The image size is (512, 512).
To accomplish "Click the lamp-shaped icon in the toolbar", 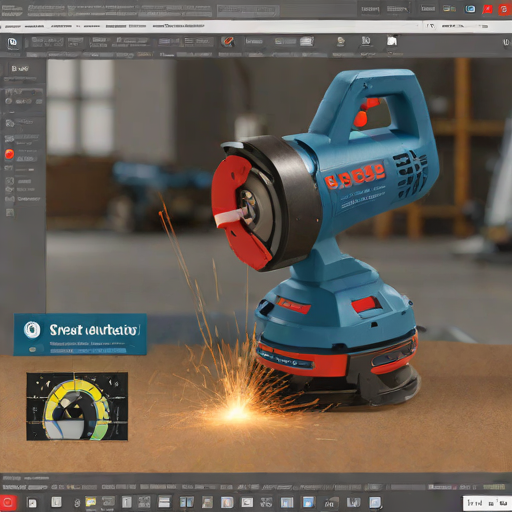I will (340, 41).
